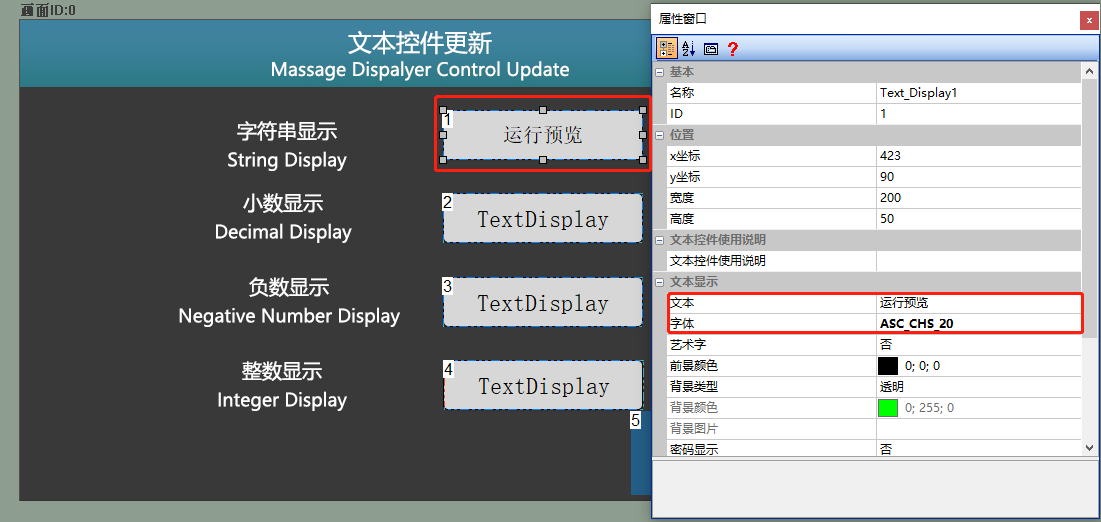Open property pages icon in toolbar
1101x522 pixels.
point(711,49)
